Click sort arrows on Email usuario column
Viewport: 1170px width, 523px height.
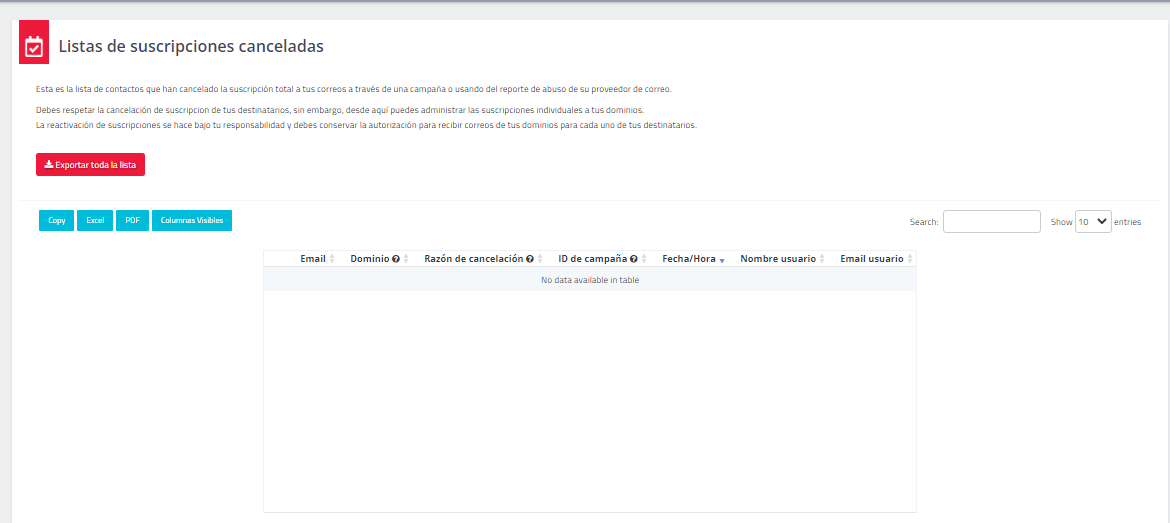point(909,259)
